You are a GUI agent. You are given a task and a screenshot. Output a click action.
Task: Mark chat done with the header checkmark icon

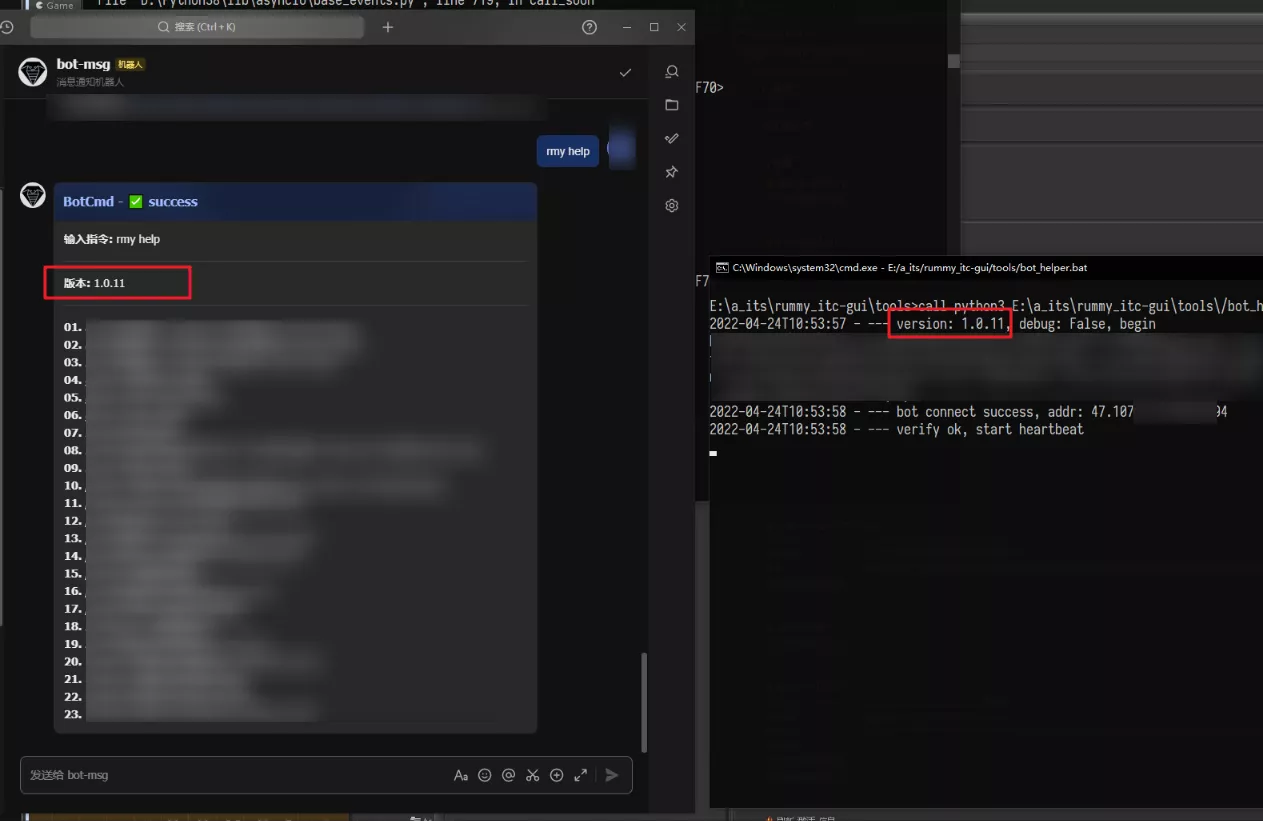(x=625, y=72)
